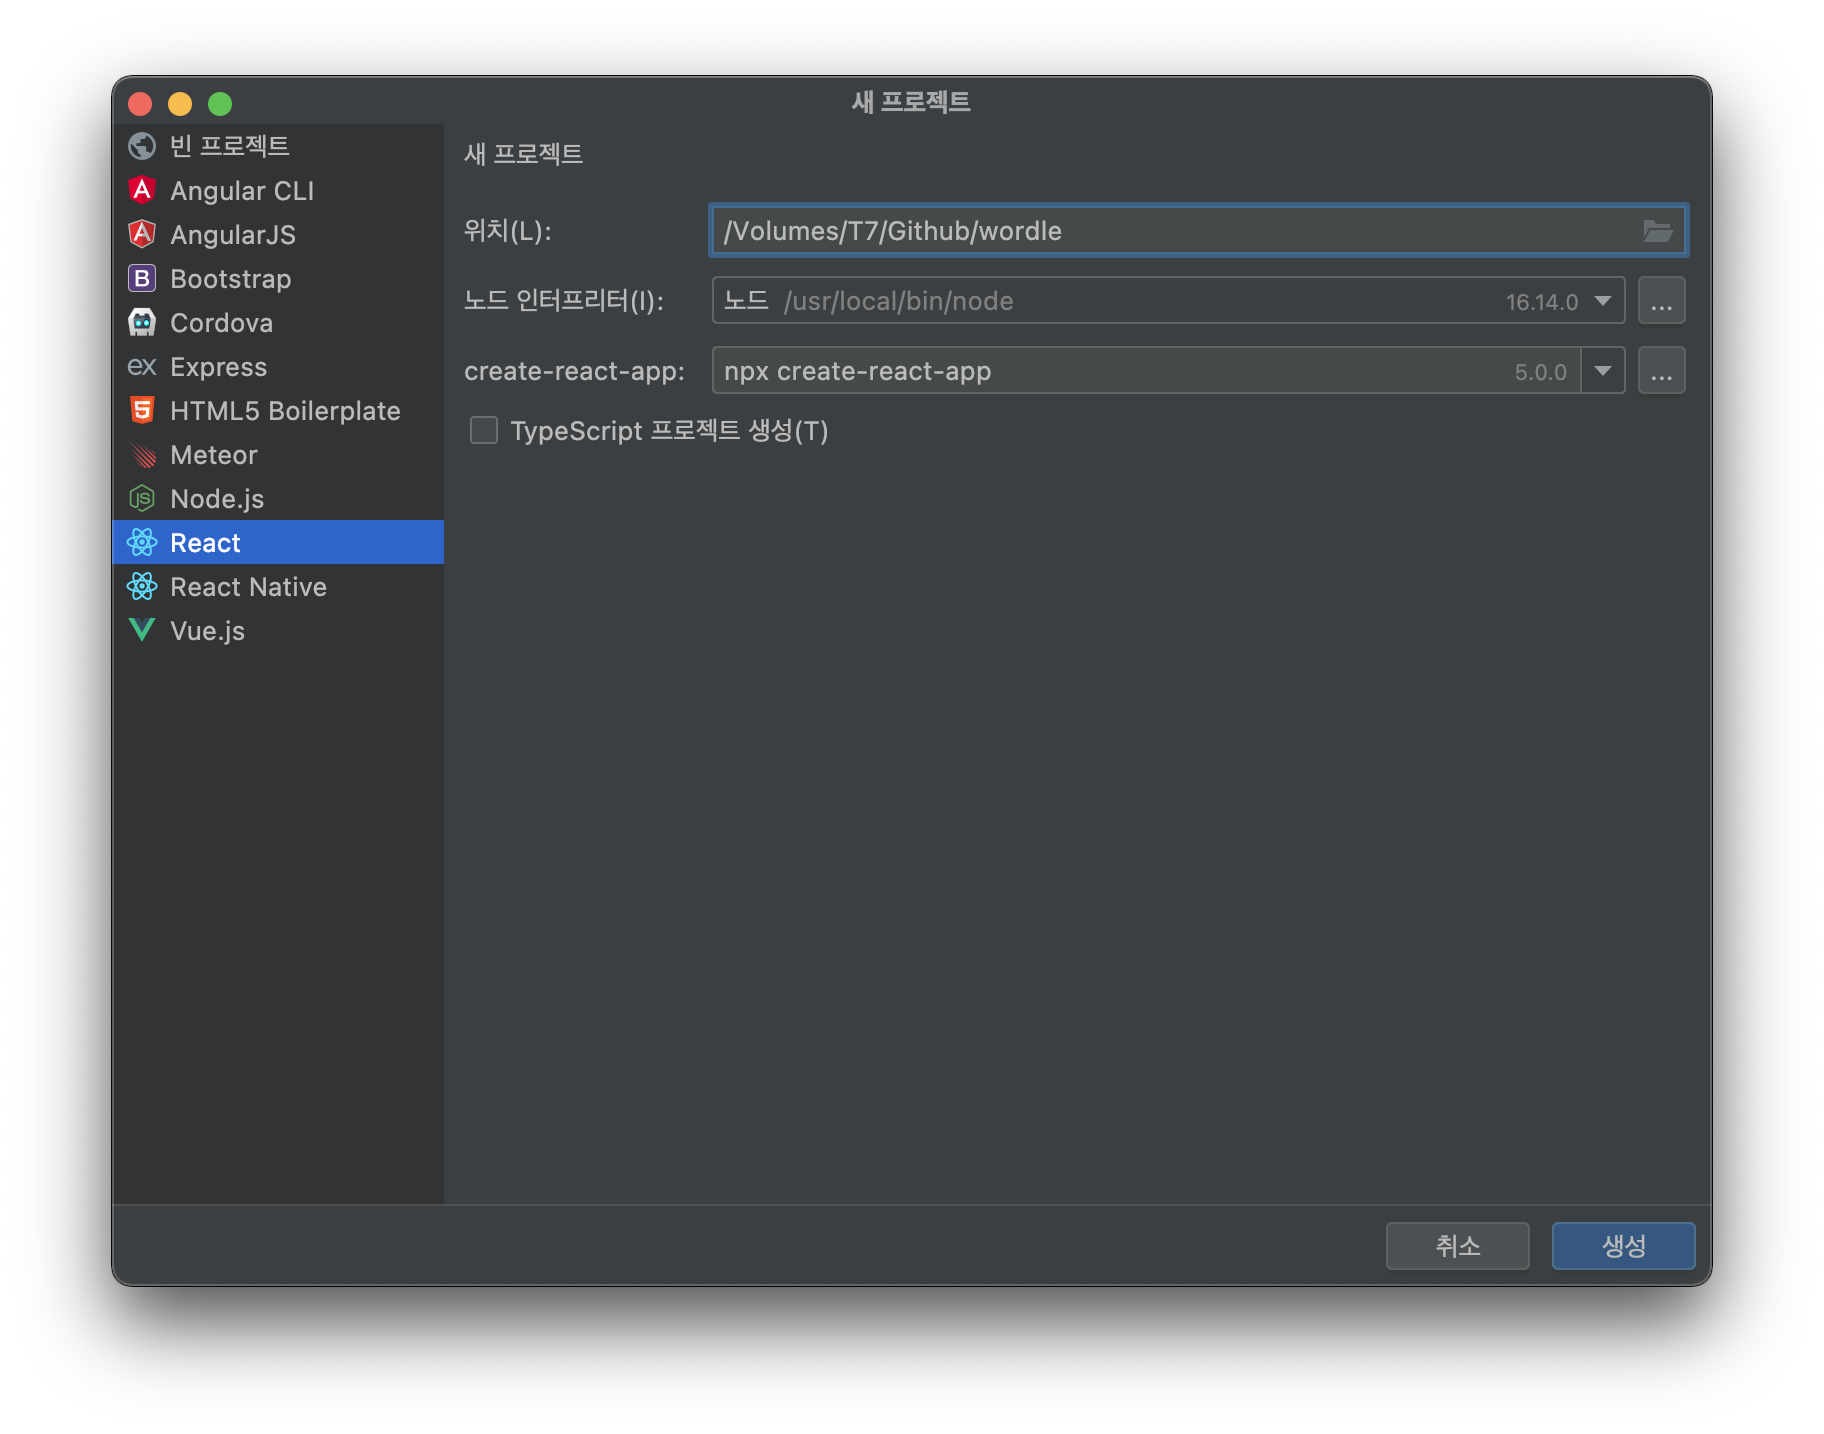Click the Node.js hexagon icon
Viewport: 1824px width, 1434px height.
click(142, 498)
